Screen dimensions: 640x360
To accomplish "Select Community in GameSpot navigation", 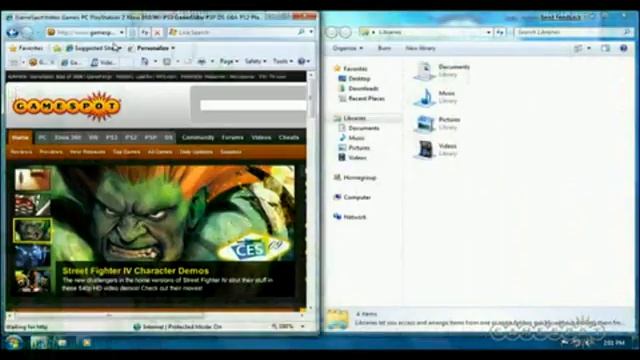I will point(198,138).
